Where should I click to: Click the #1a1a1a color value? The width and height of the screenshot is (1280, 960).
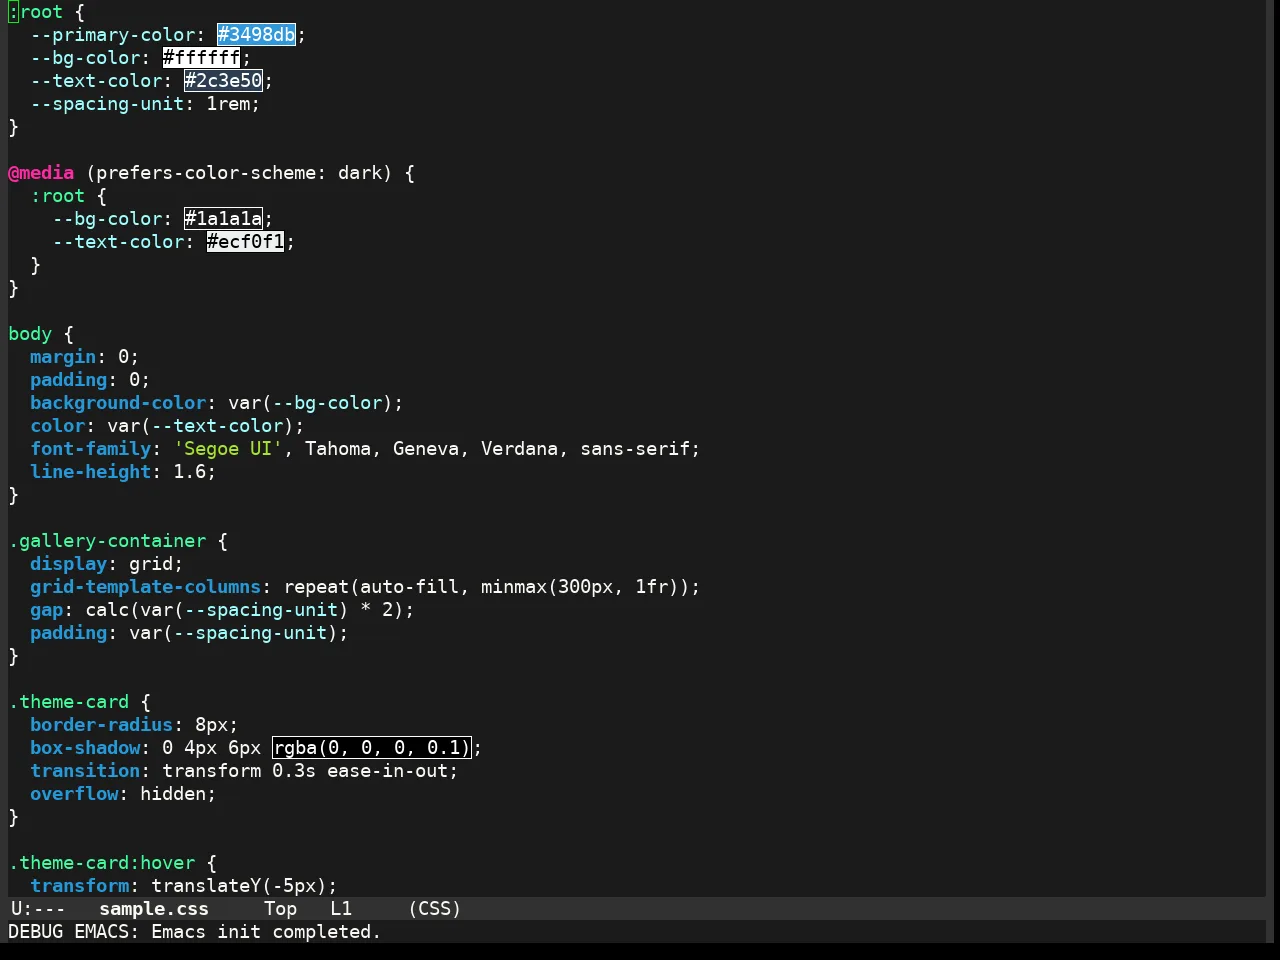click(224, 219)
